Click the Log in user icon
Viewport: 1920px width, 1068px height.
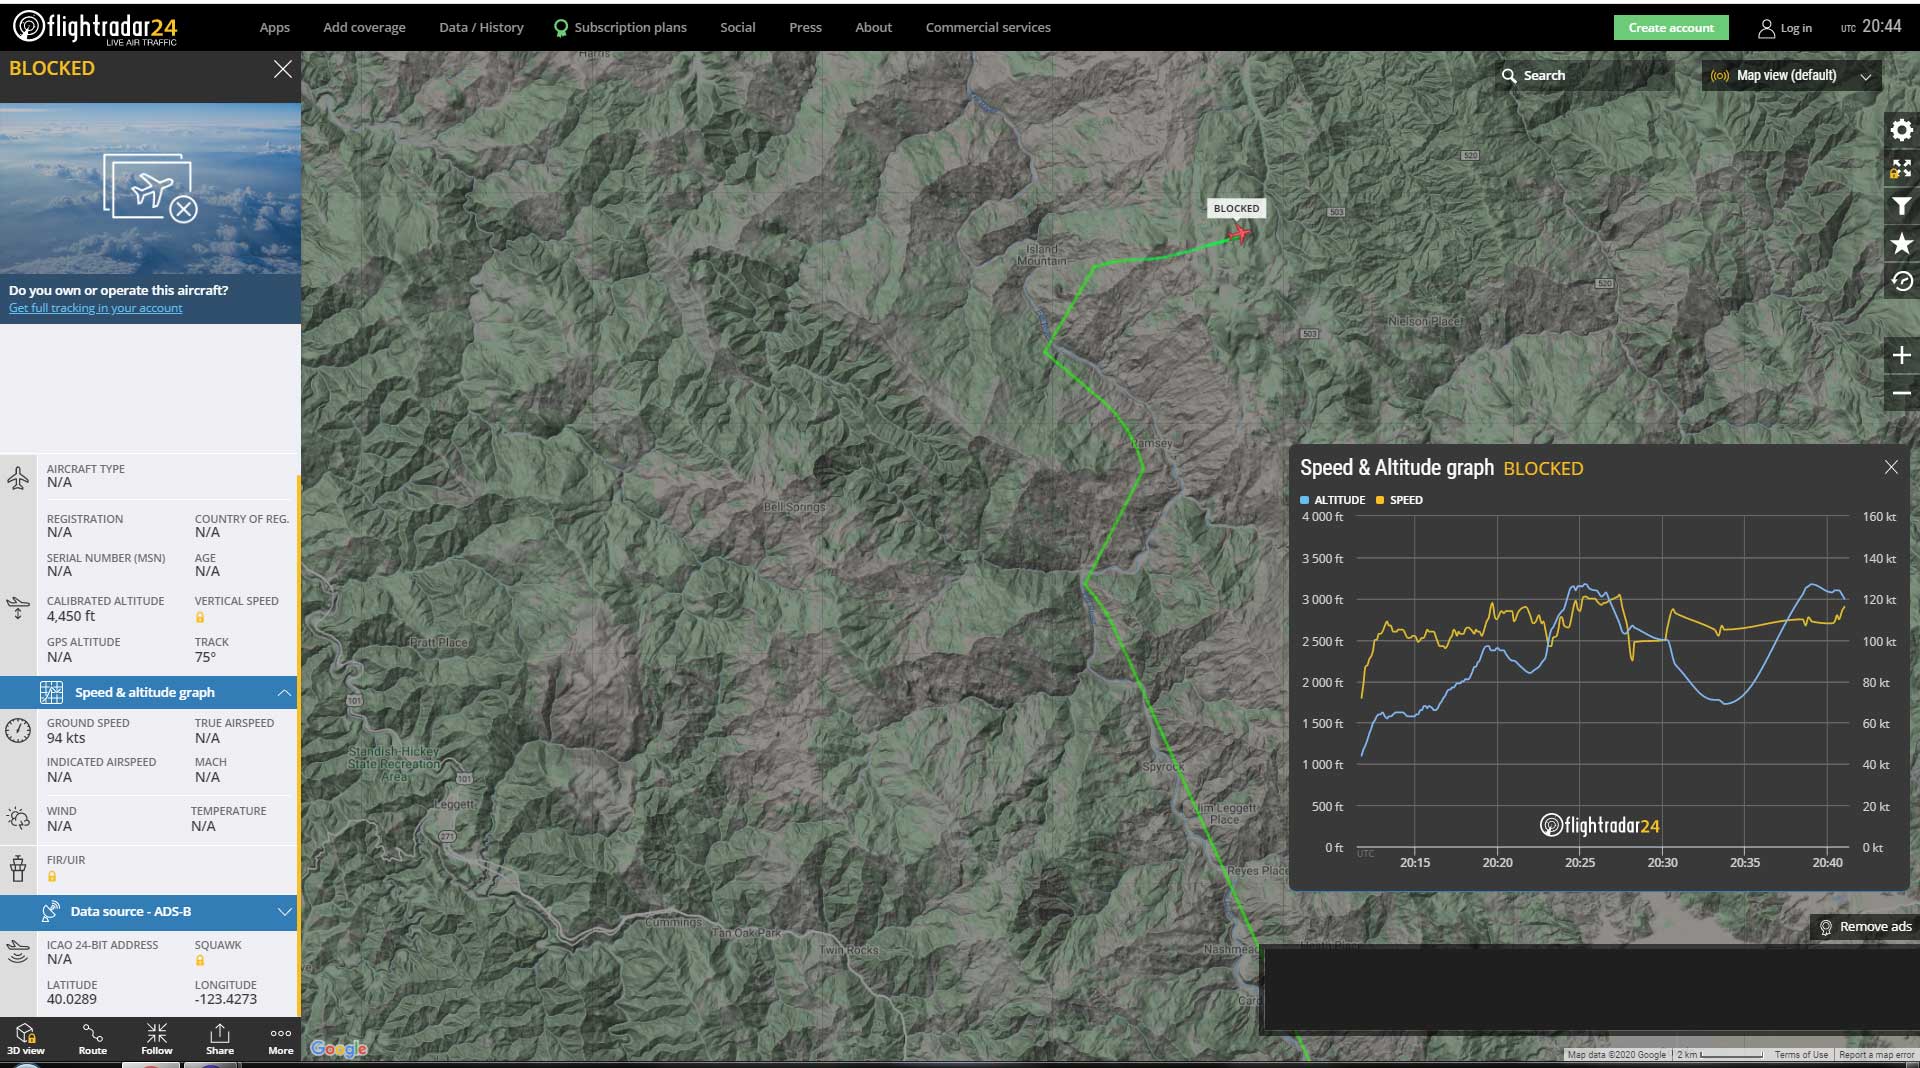click(x=1766, y=28)
